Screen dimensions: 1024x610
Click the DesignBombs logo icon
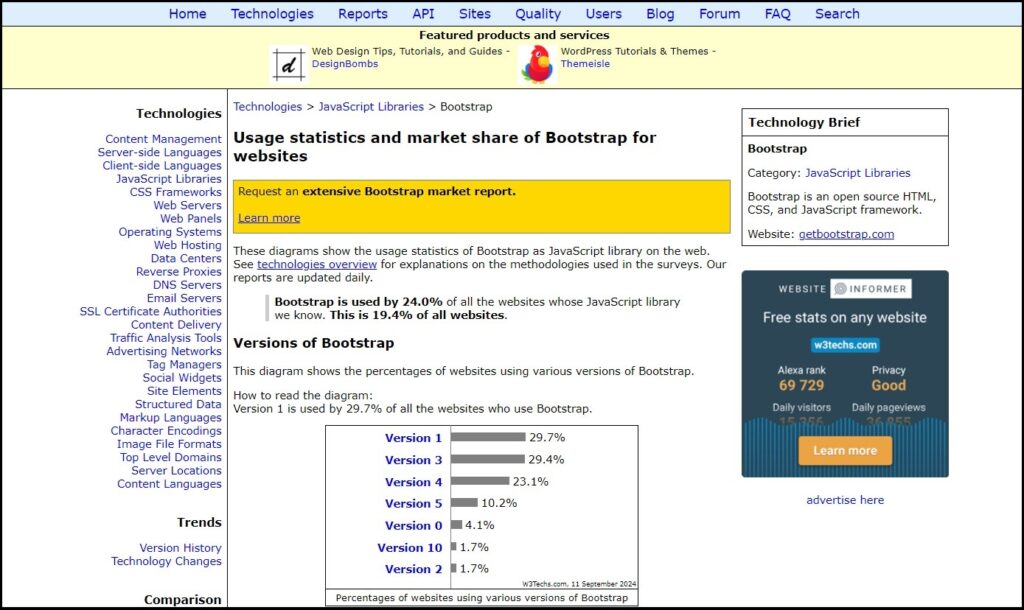click(x=289, y=65)
